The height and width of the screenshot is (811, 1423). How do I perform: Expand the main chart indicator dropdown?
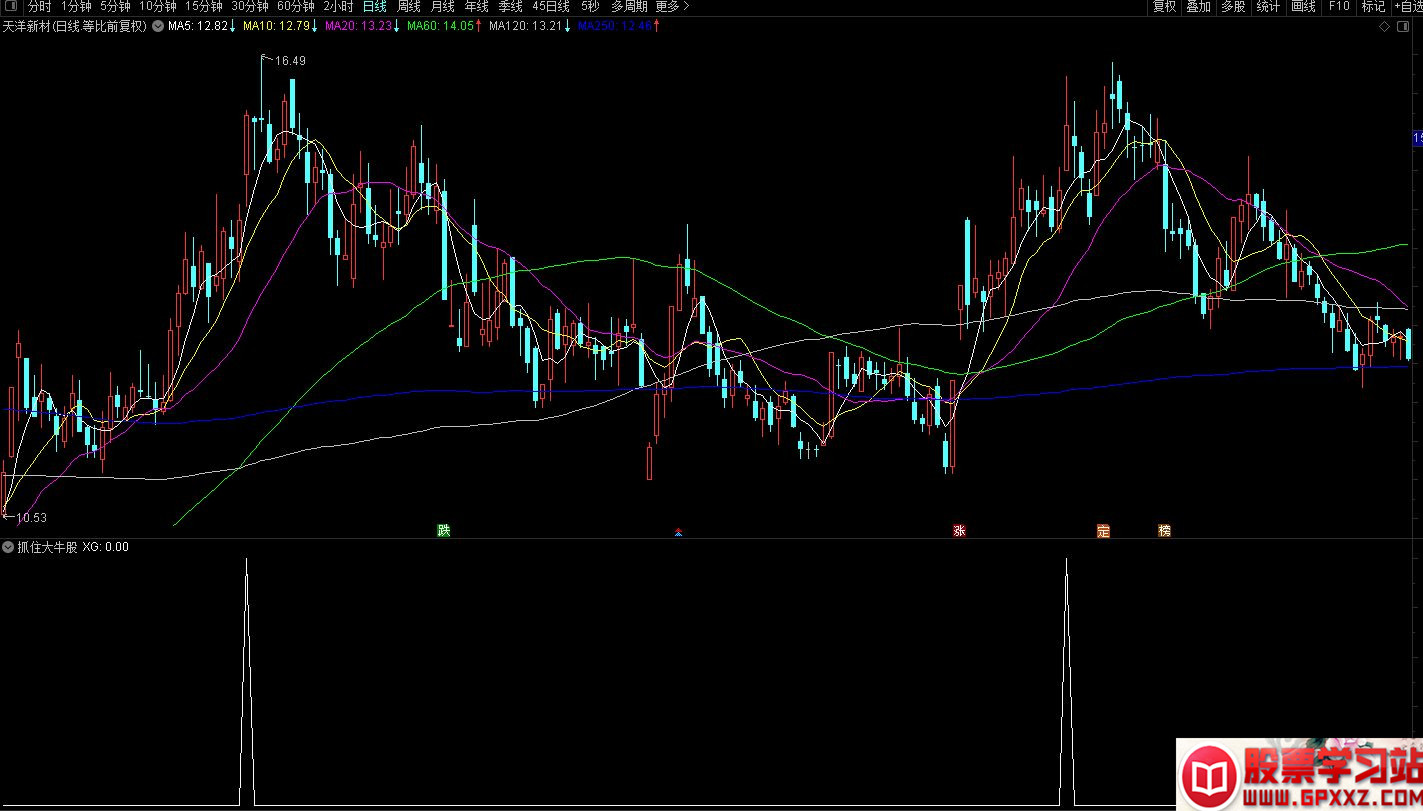coord(157,26)
